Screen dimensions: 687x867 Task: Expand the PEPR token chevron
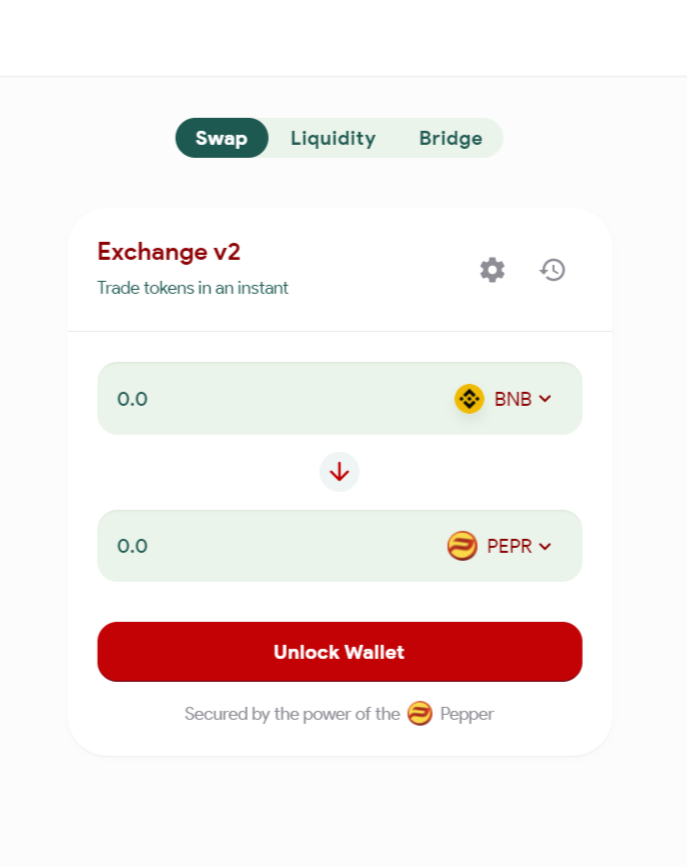pyautogui.click(x=545, y=546)
